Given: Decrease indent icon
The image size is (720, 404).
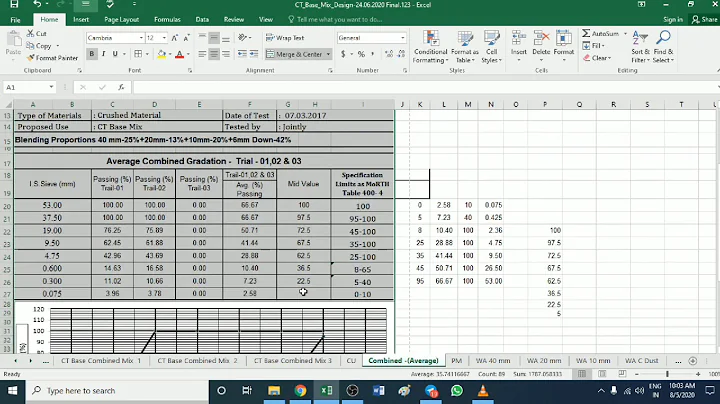Looking at the screenshot, I should click(242, 54).
